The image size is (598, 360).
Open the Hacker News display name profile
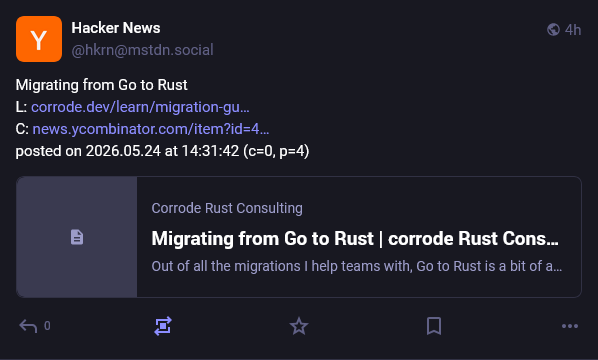(x=116, y=28)
